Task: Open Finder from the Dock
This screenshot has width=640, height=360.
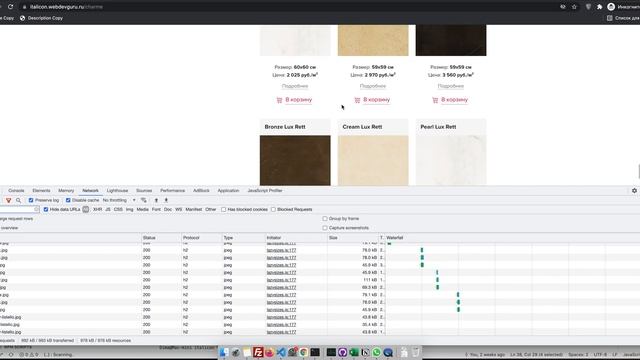Action: pyautogui.click(x=224, y=352)
